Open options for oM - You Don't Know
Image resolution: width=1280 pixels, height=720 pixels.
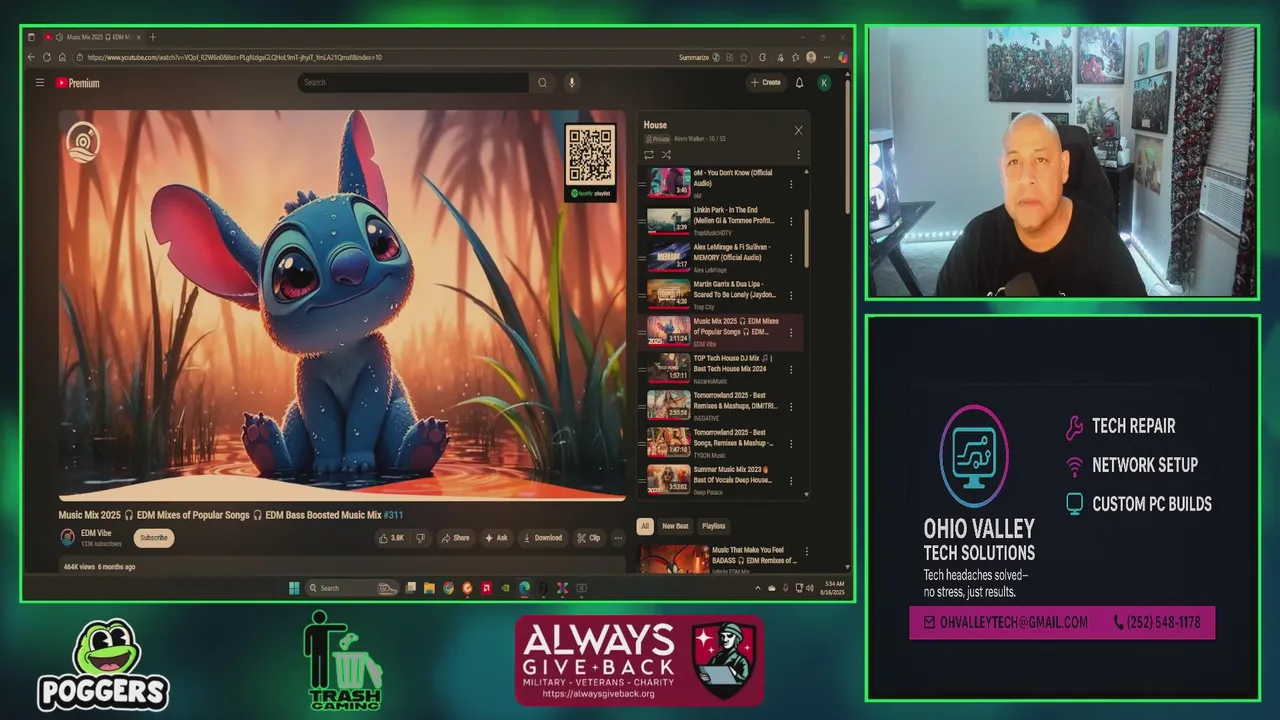(x=791, y=184)
